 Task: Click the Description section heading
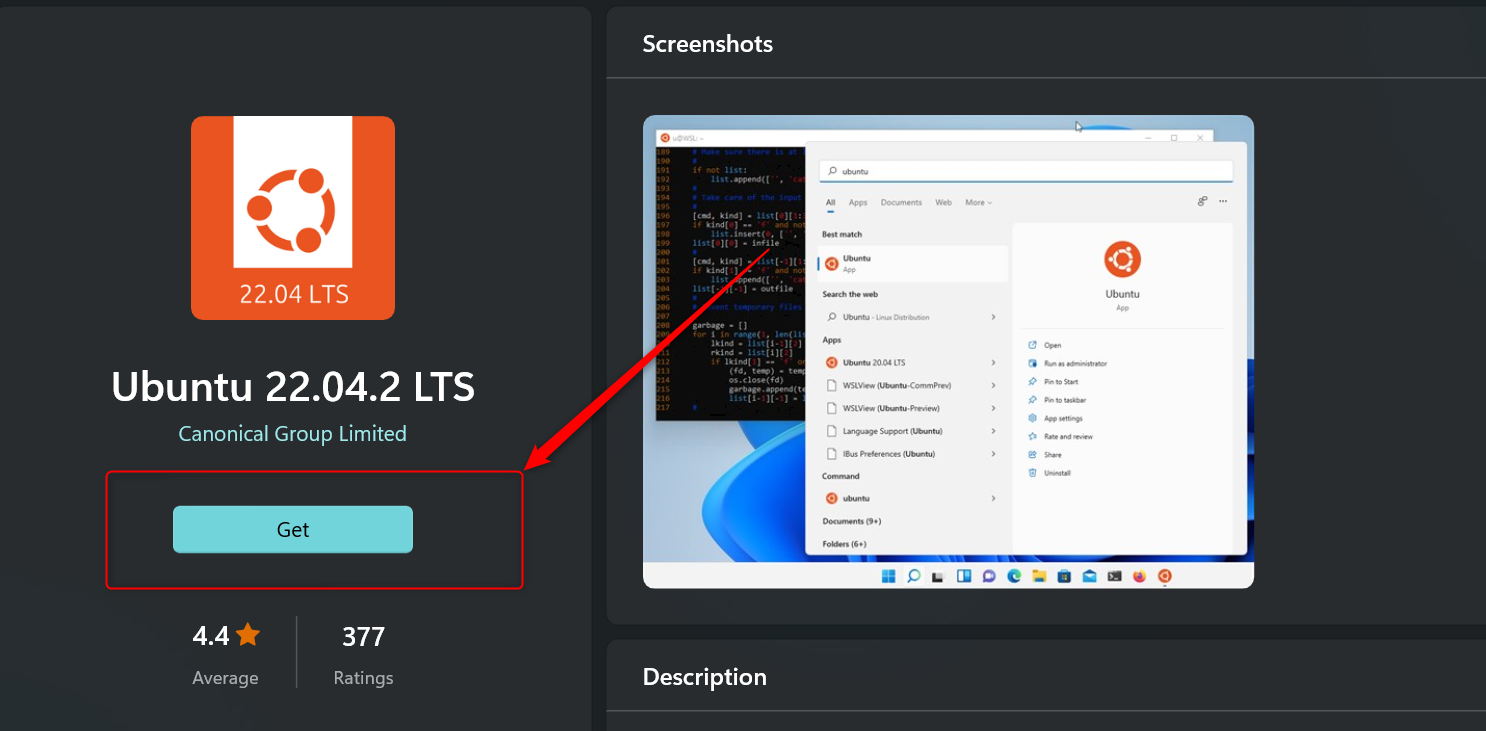click(x=704, y=677)
